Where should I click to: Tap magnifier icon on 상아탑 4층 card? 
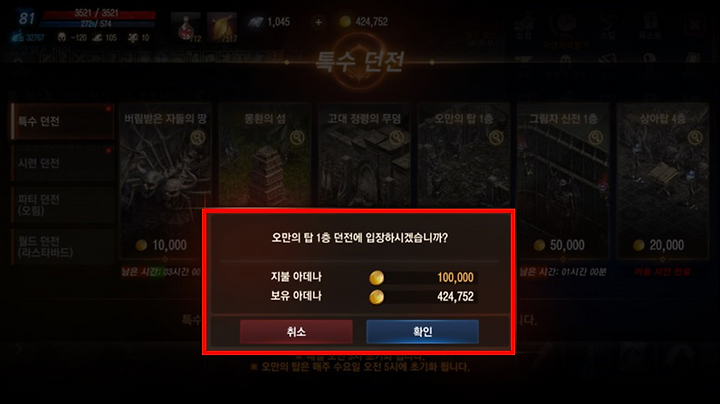(x=695, y=137)
